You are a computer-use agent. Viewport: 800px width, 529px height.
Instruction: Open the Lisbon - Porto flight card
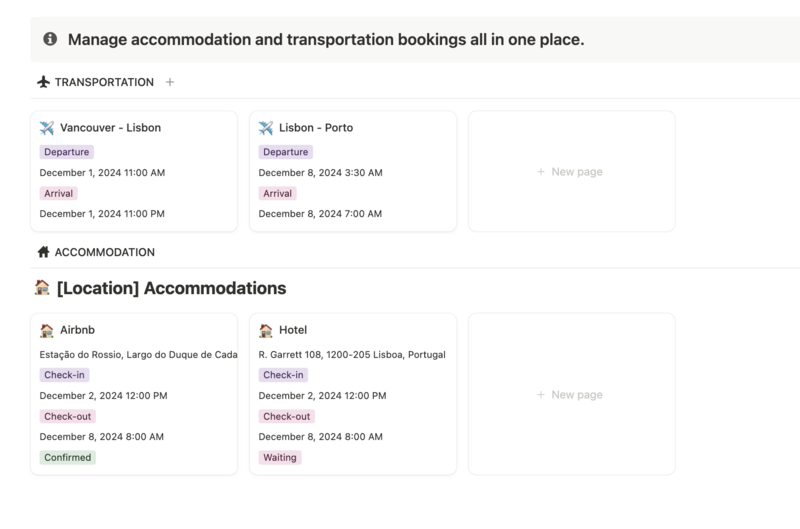coord(353,171)
